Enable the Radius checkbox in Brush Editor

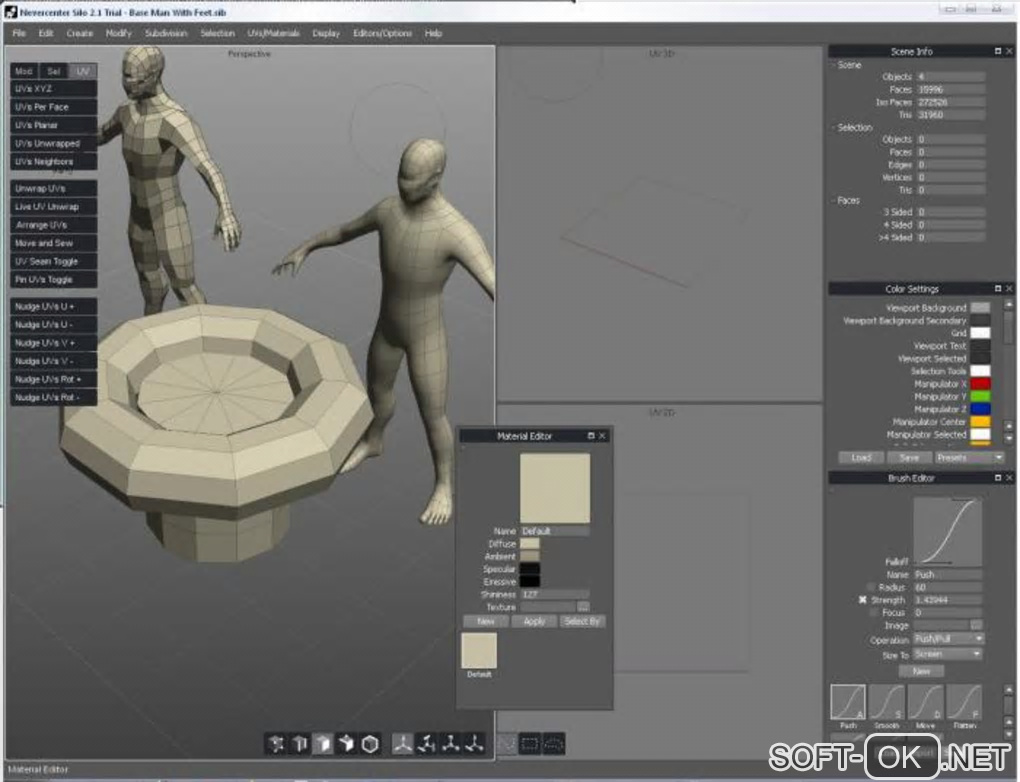click(x=871, y=587)
